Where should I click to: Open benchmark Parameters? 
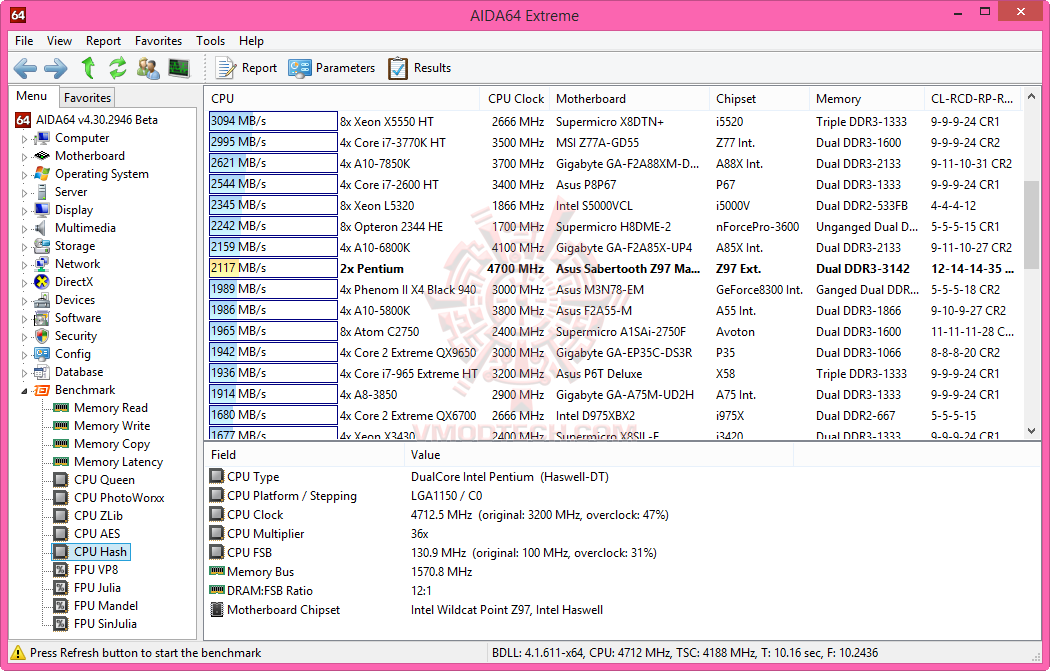[331, 68]
